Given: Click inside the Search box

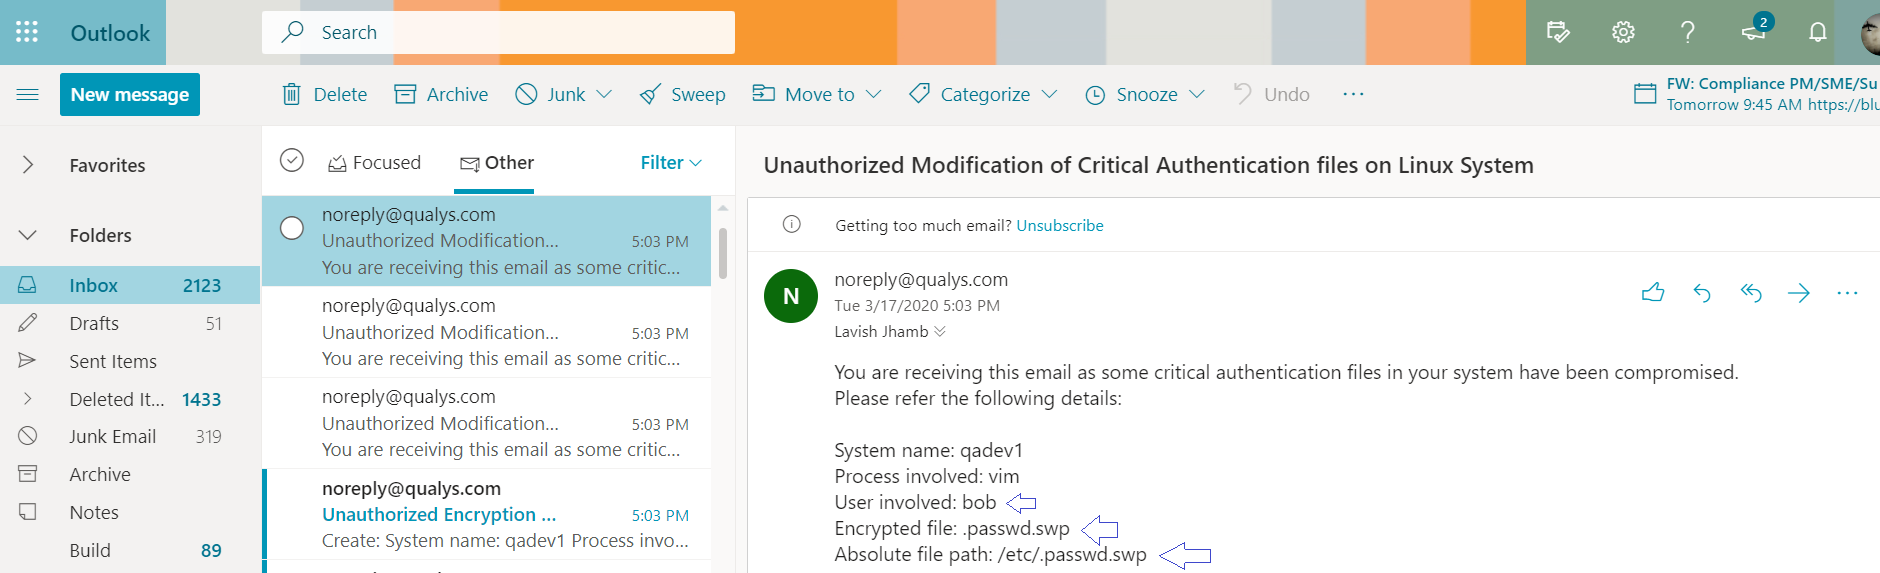Looking at the screenshot, I should pyautogui.click(x=498, y=32).
